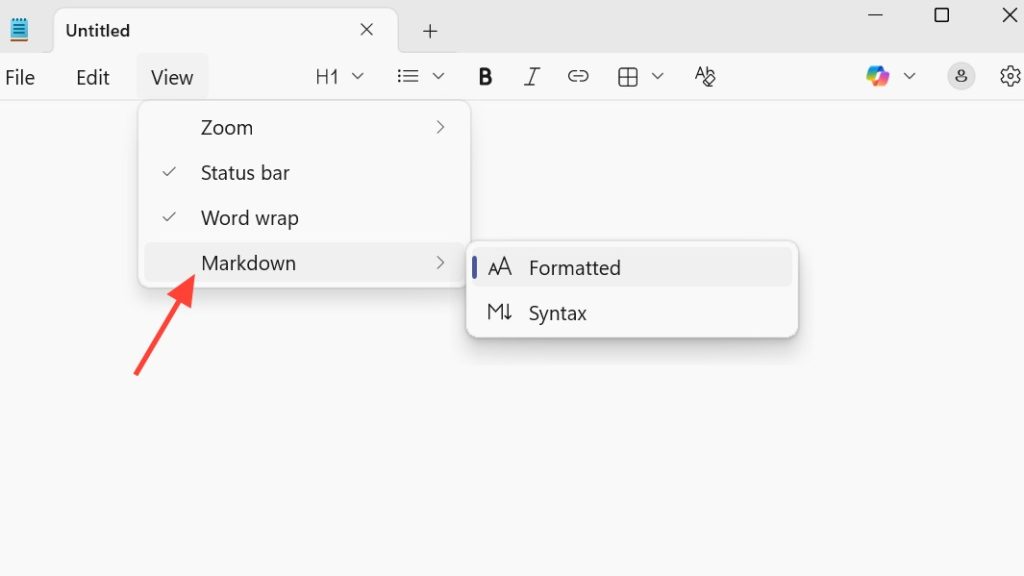The width and height of the screenshot is (1024, 576).
Task: Add a new tab with plus button
Action: tap(430, 31)
